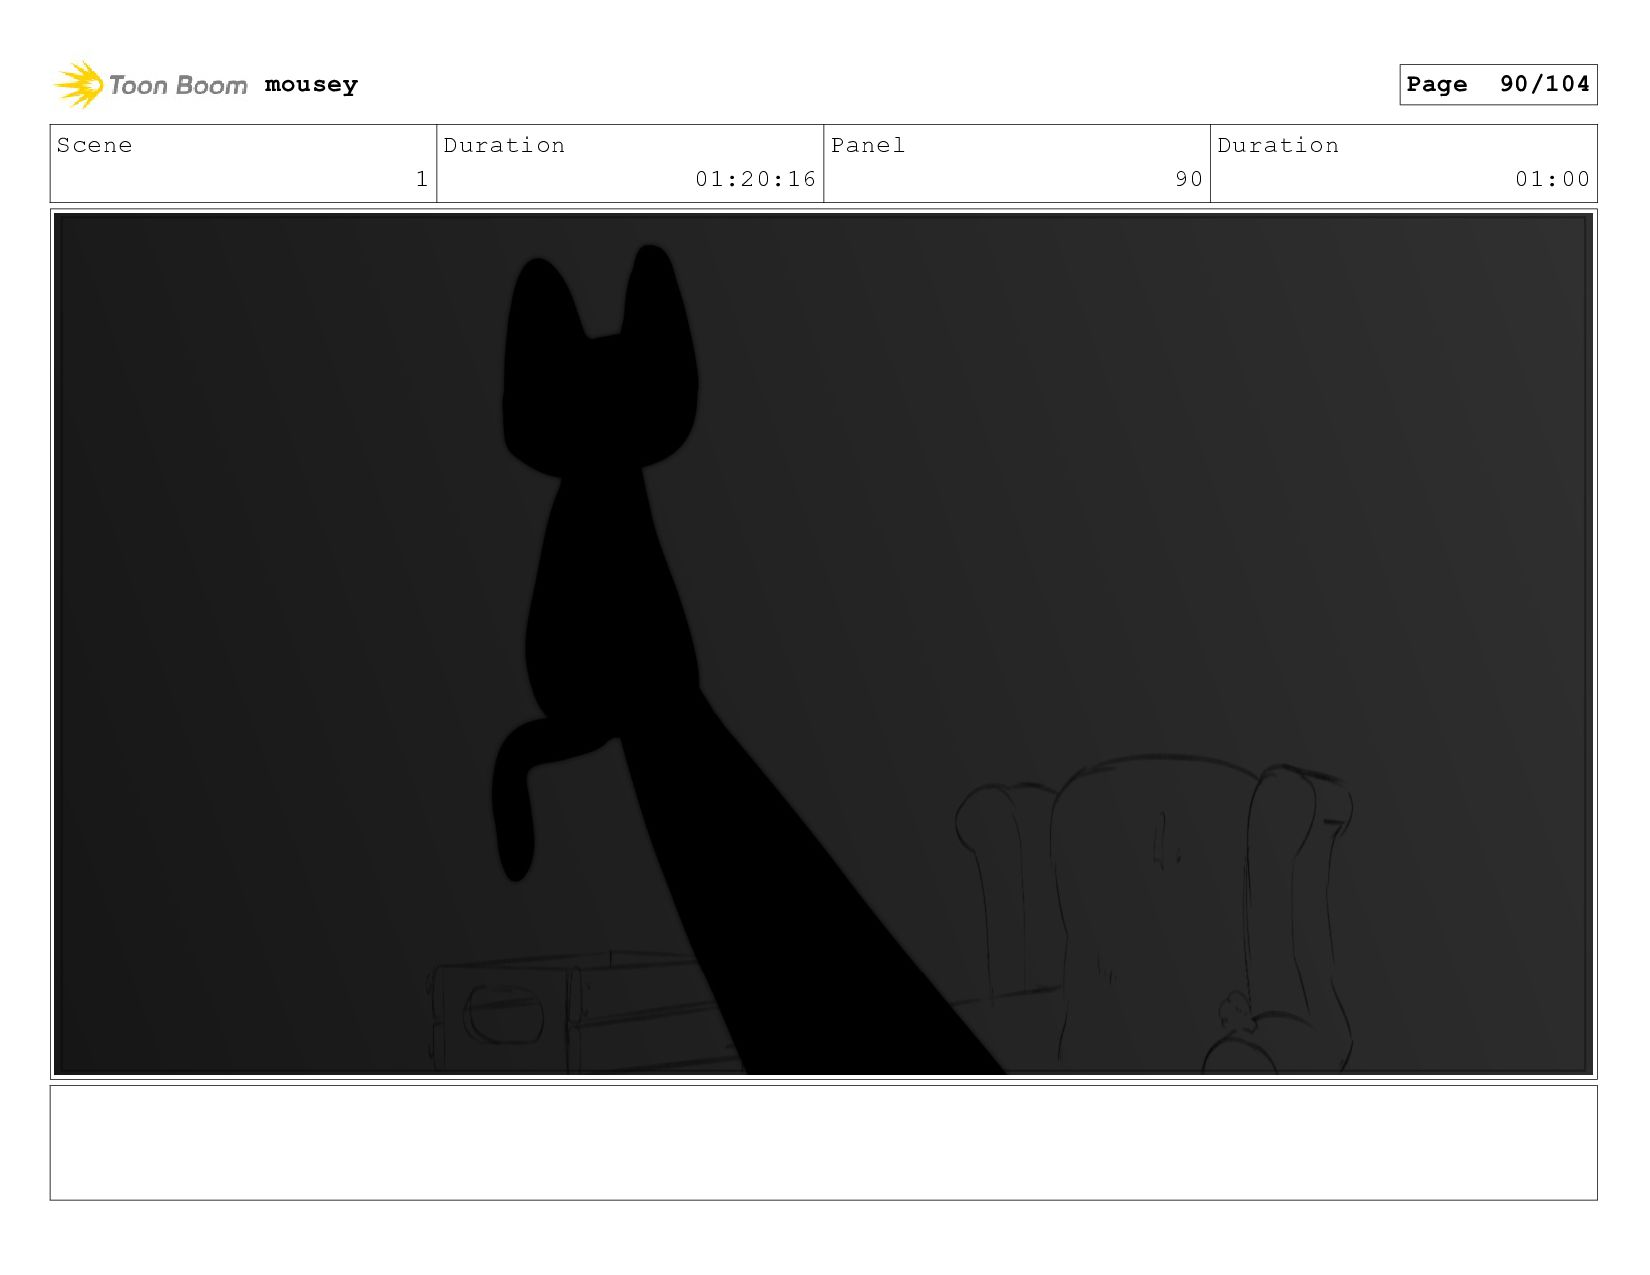Image resolution: width=1650 pixels, height=1275 pixels.
Task: Click the Scene label cell
Action: click(243, 163)
